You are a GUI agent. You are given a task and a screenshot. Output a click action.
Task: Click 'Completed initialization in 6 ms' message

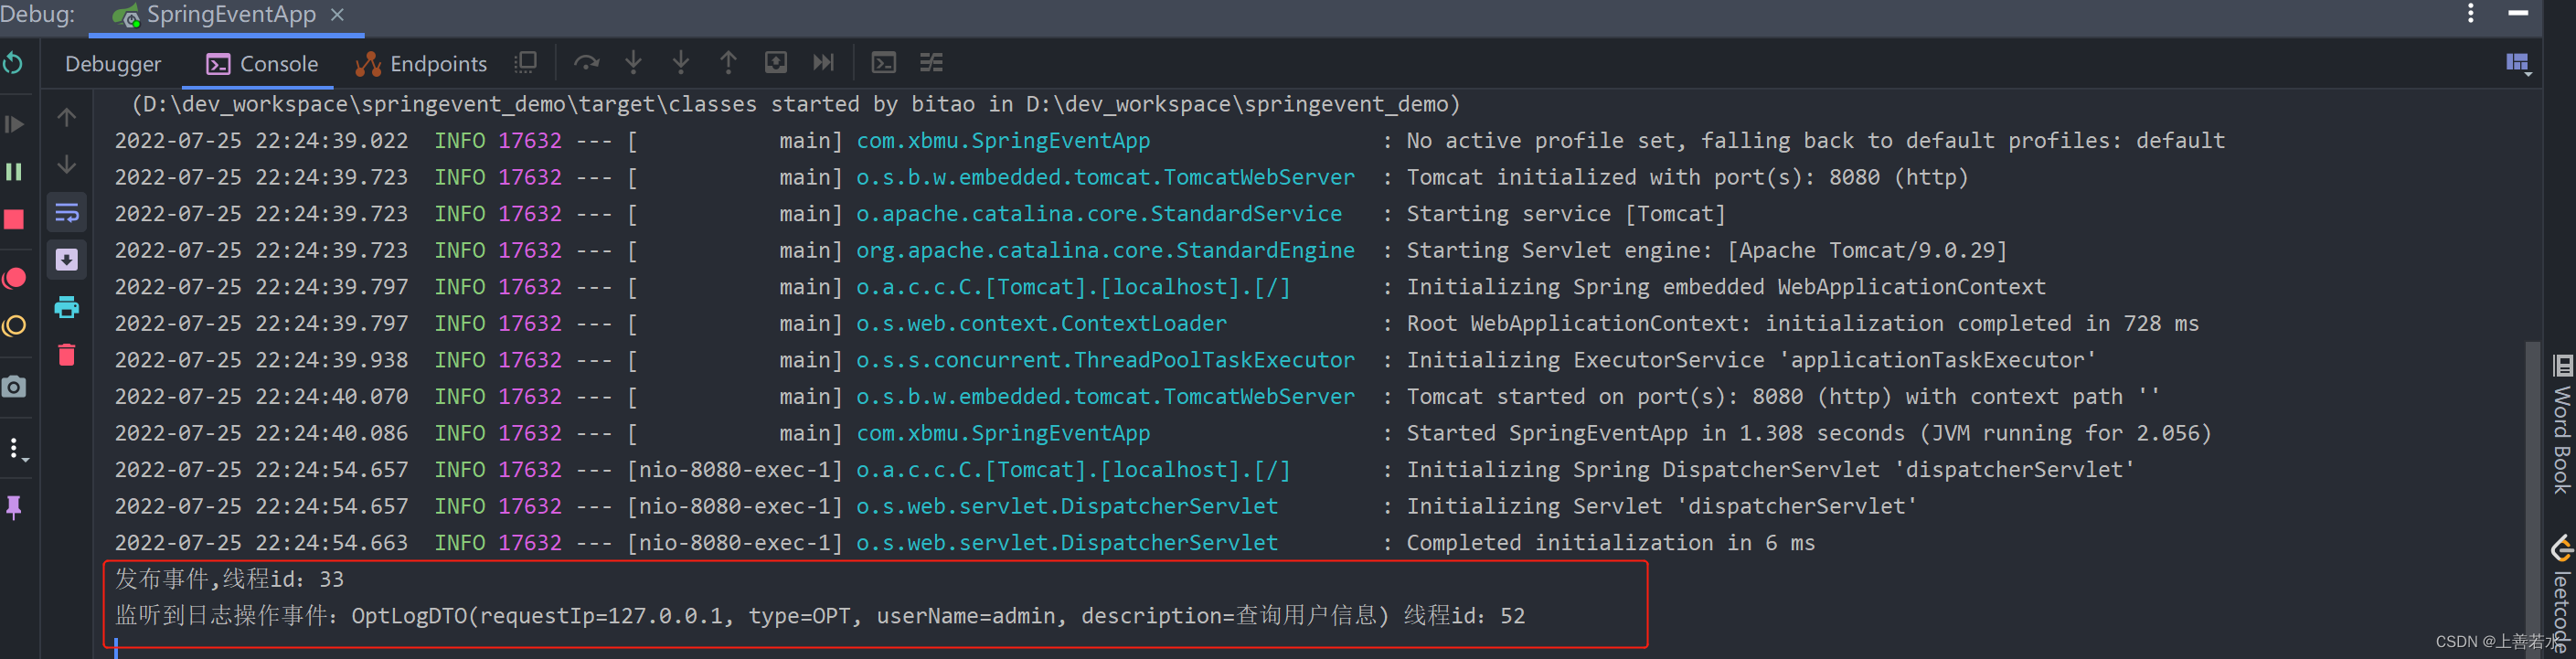click(1610, 543)
